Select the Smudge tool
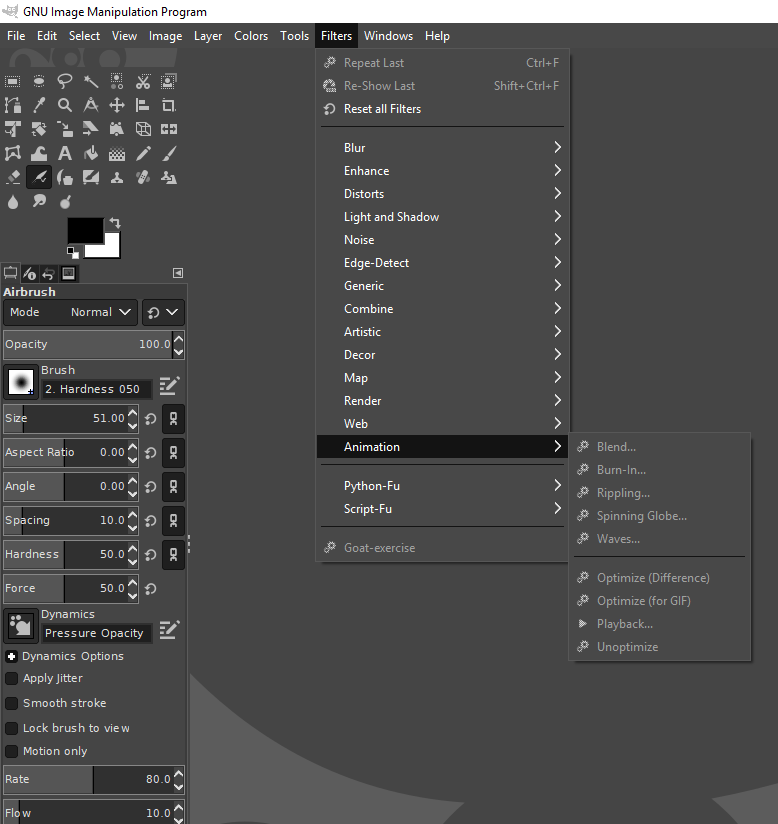The image size is (778, 824). [39, 201]
